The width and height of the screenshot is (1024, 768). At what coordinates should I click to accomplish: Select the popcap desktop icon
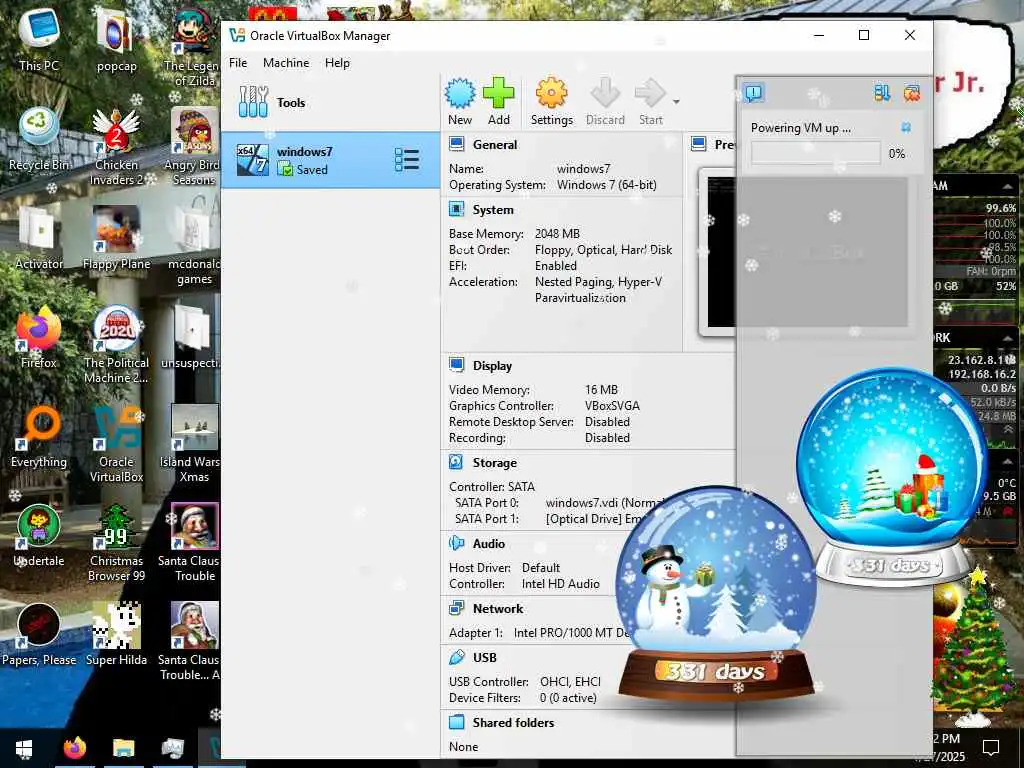tap(116, 40)
